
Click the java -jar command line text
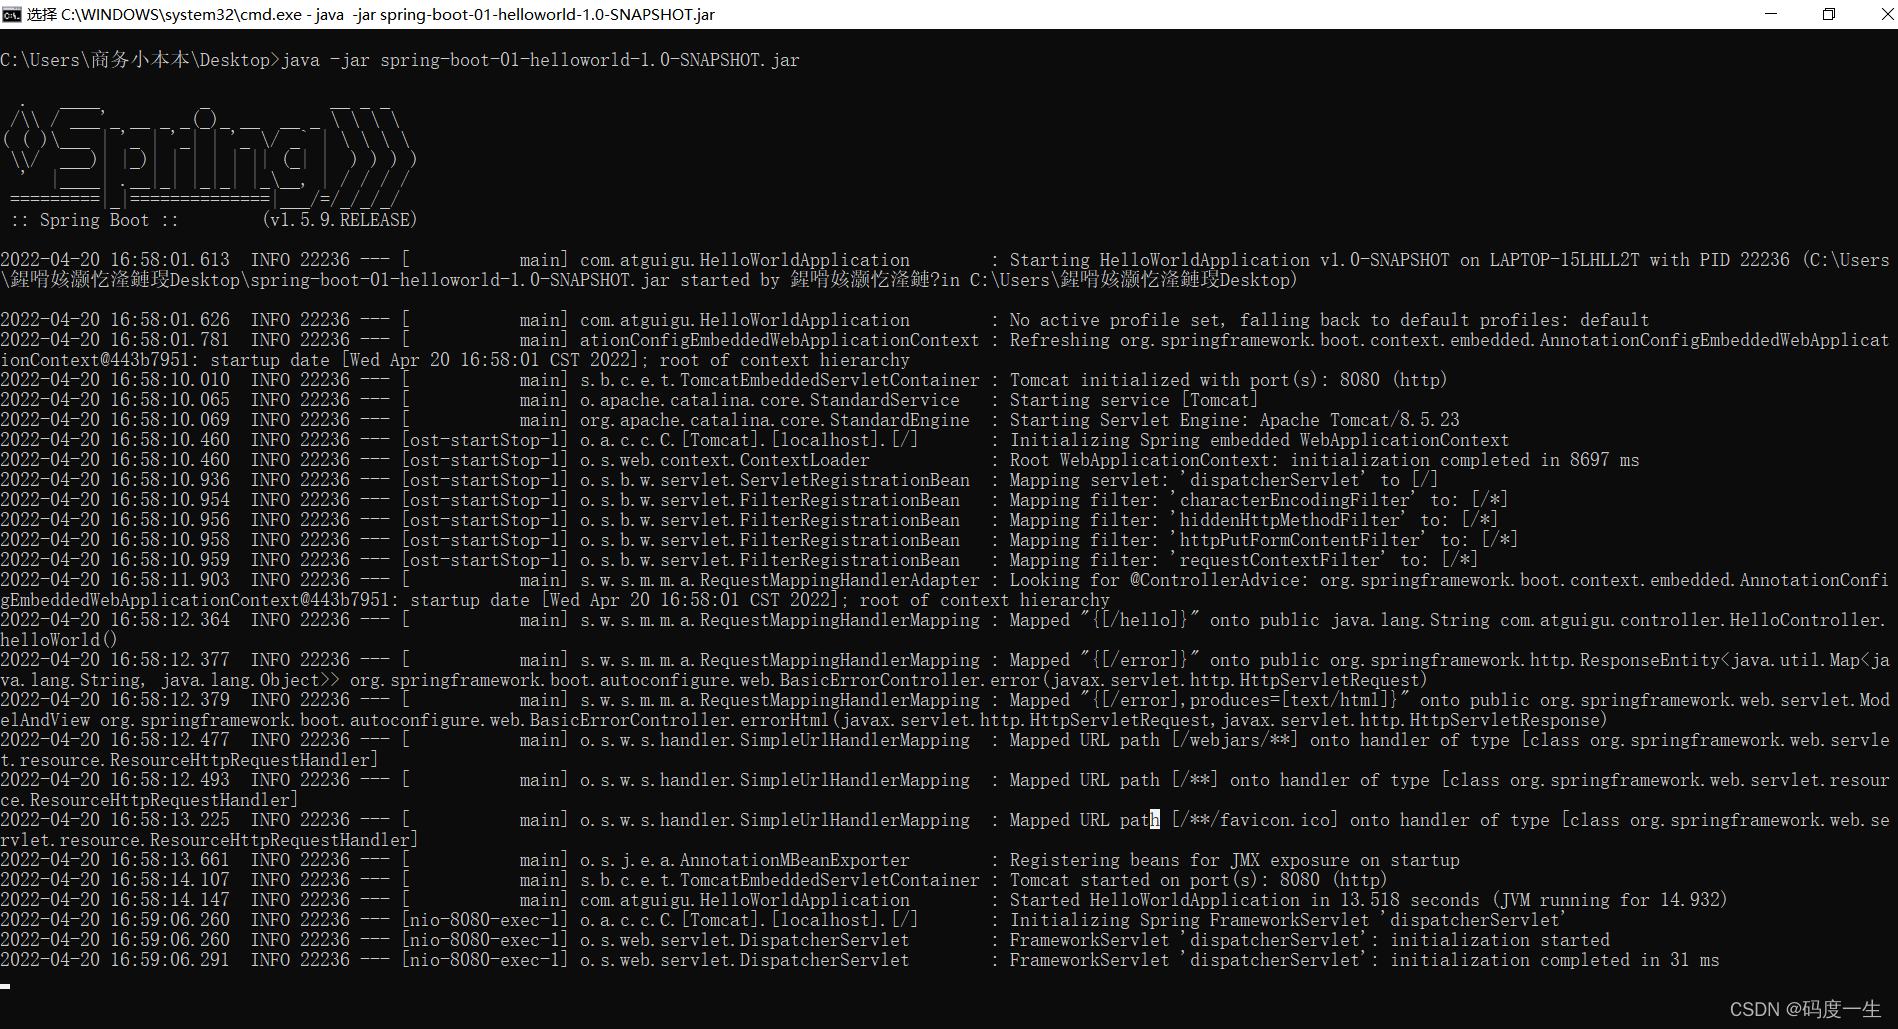click(x=540, y=60)
